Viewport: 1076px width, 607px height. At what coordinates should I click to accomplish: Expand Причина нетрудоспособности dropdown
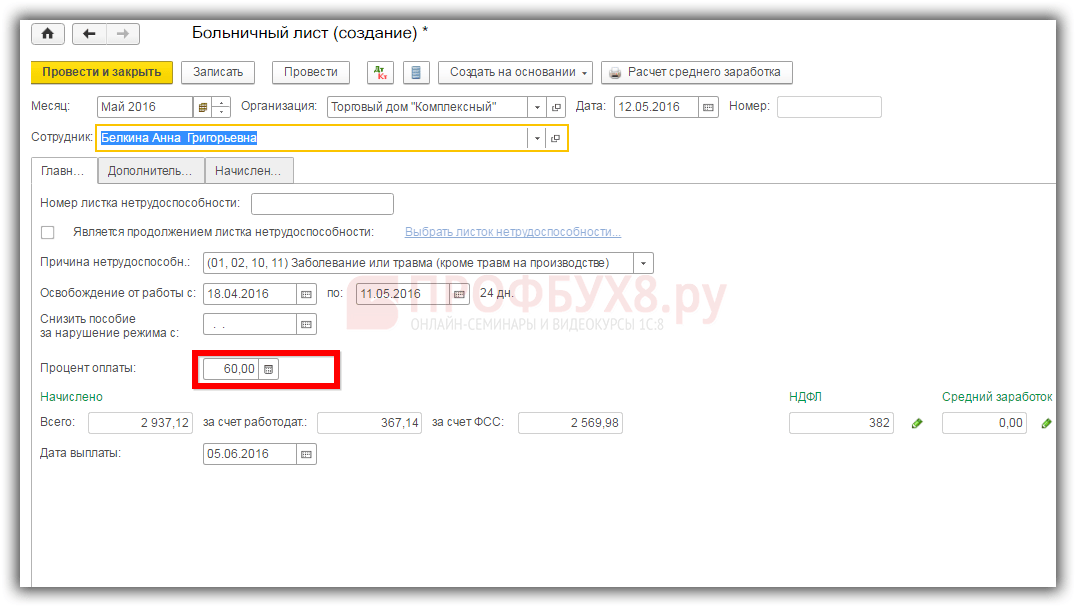[644, 263]
